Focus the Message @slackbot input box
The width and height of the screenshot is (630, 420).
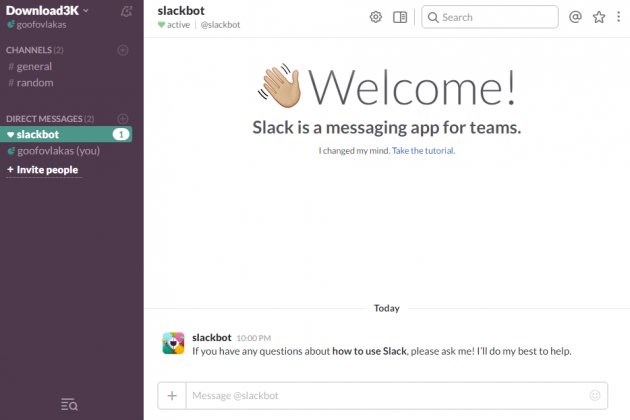(385, 396)
